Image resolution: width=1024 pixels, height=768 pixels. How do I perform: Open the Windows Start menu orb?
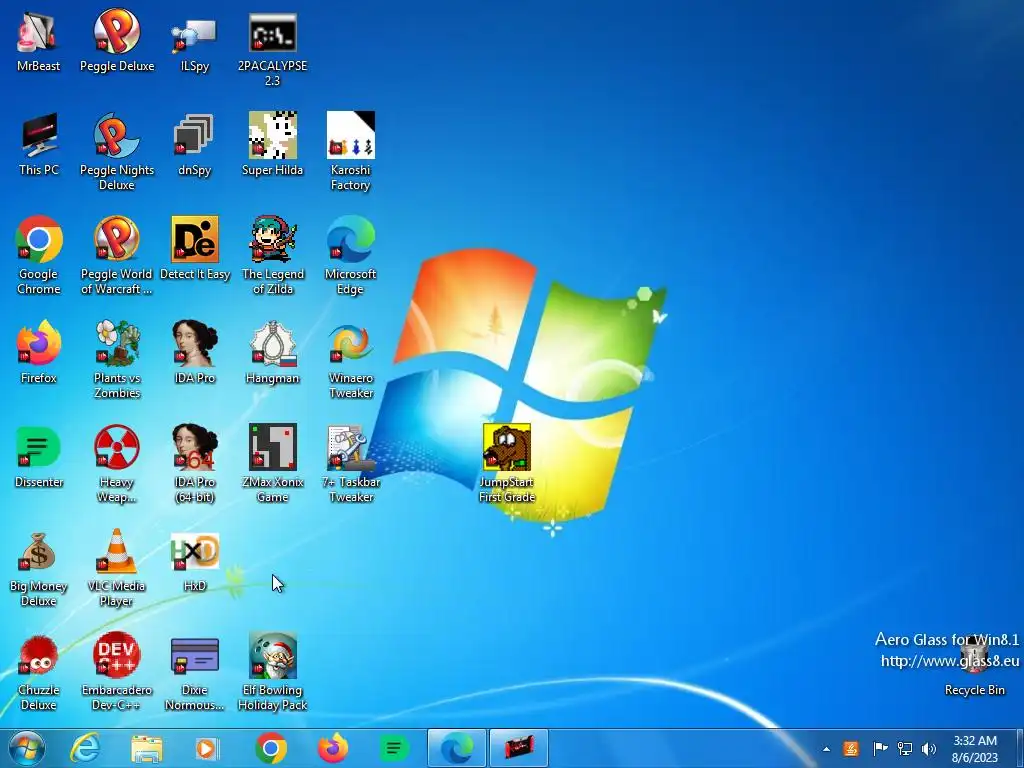[27, 748]
